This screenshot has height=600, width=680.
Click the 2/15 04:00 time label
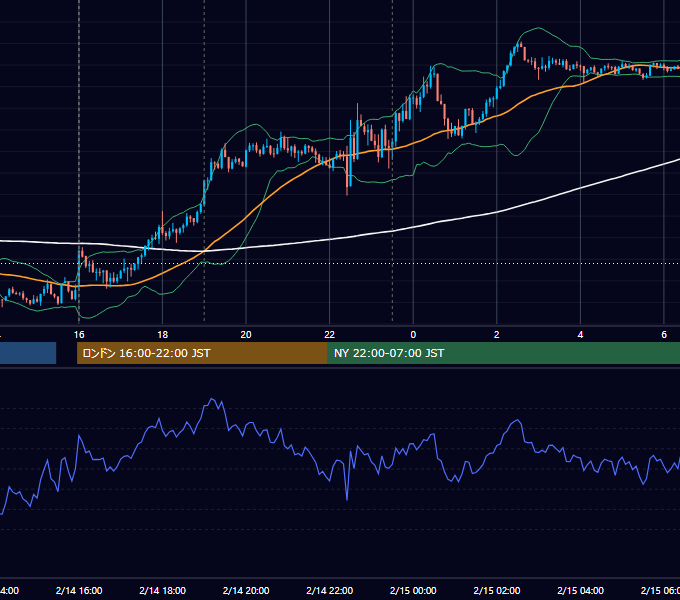click(x=580, y=590)
